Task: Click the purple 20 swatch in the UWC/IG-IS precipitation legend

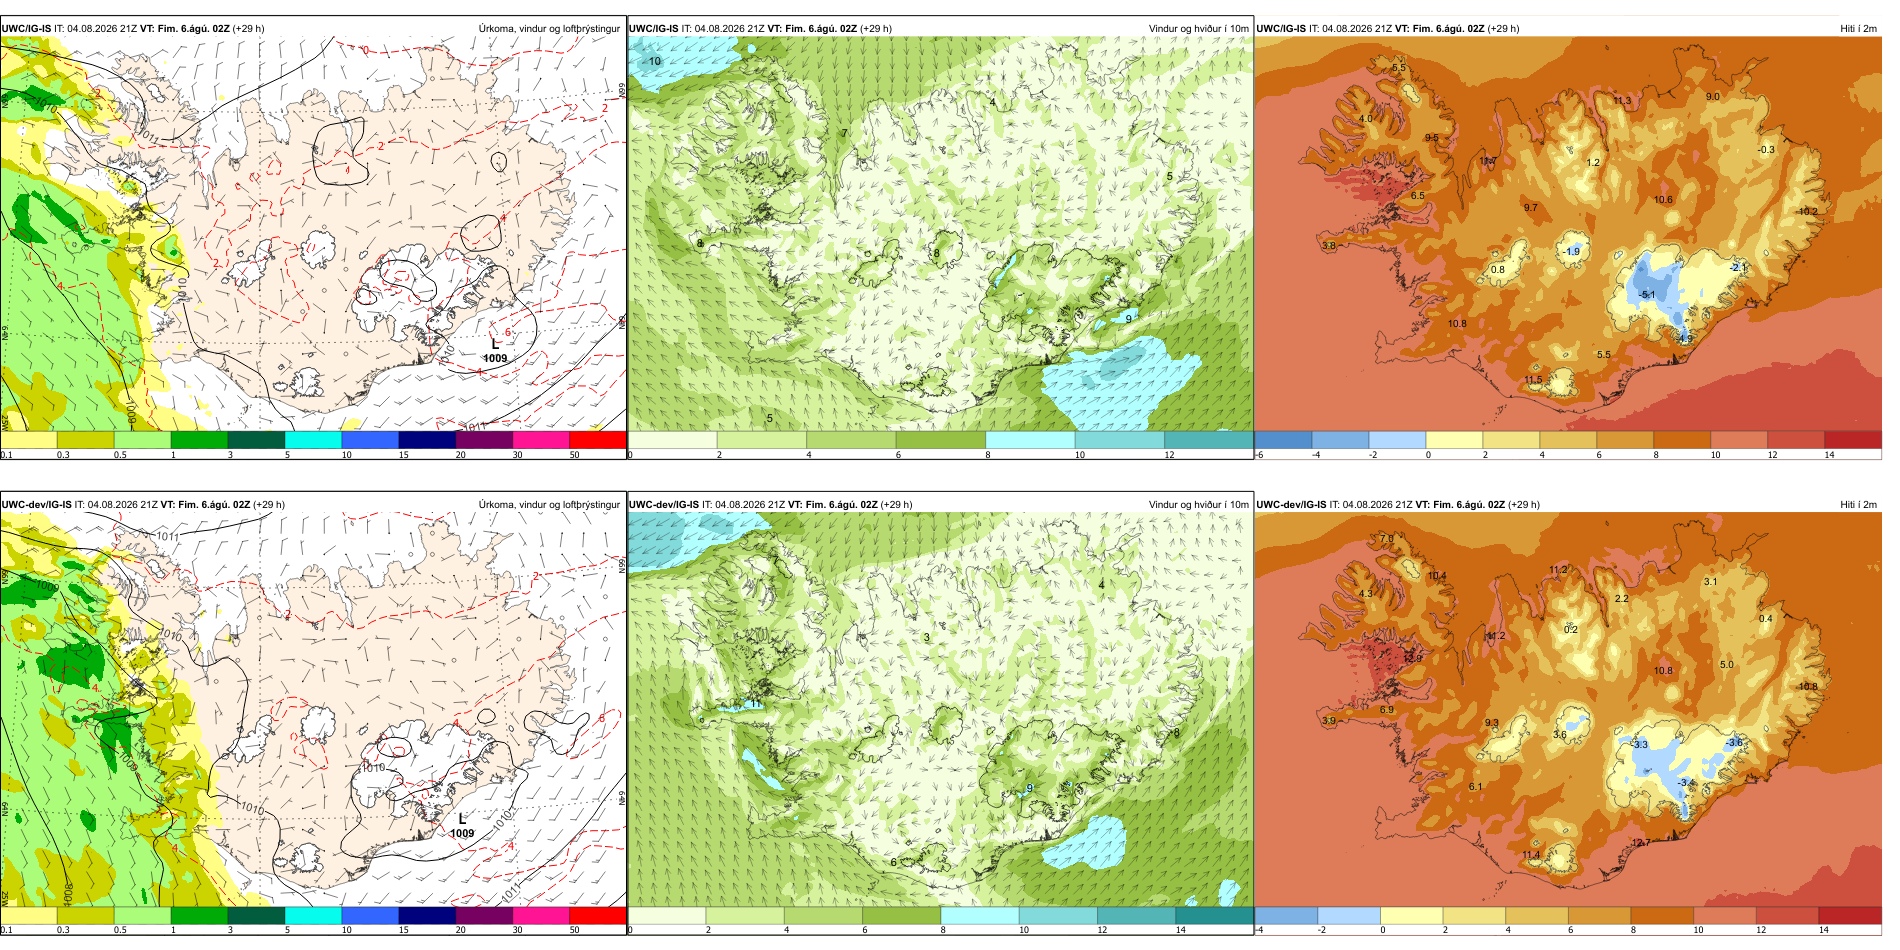Action: click(x=483, y=439)
